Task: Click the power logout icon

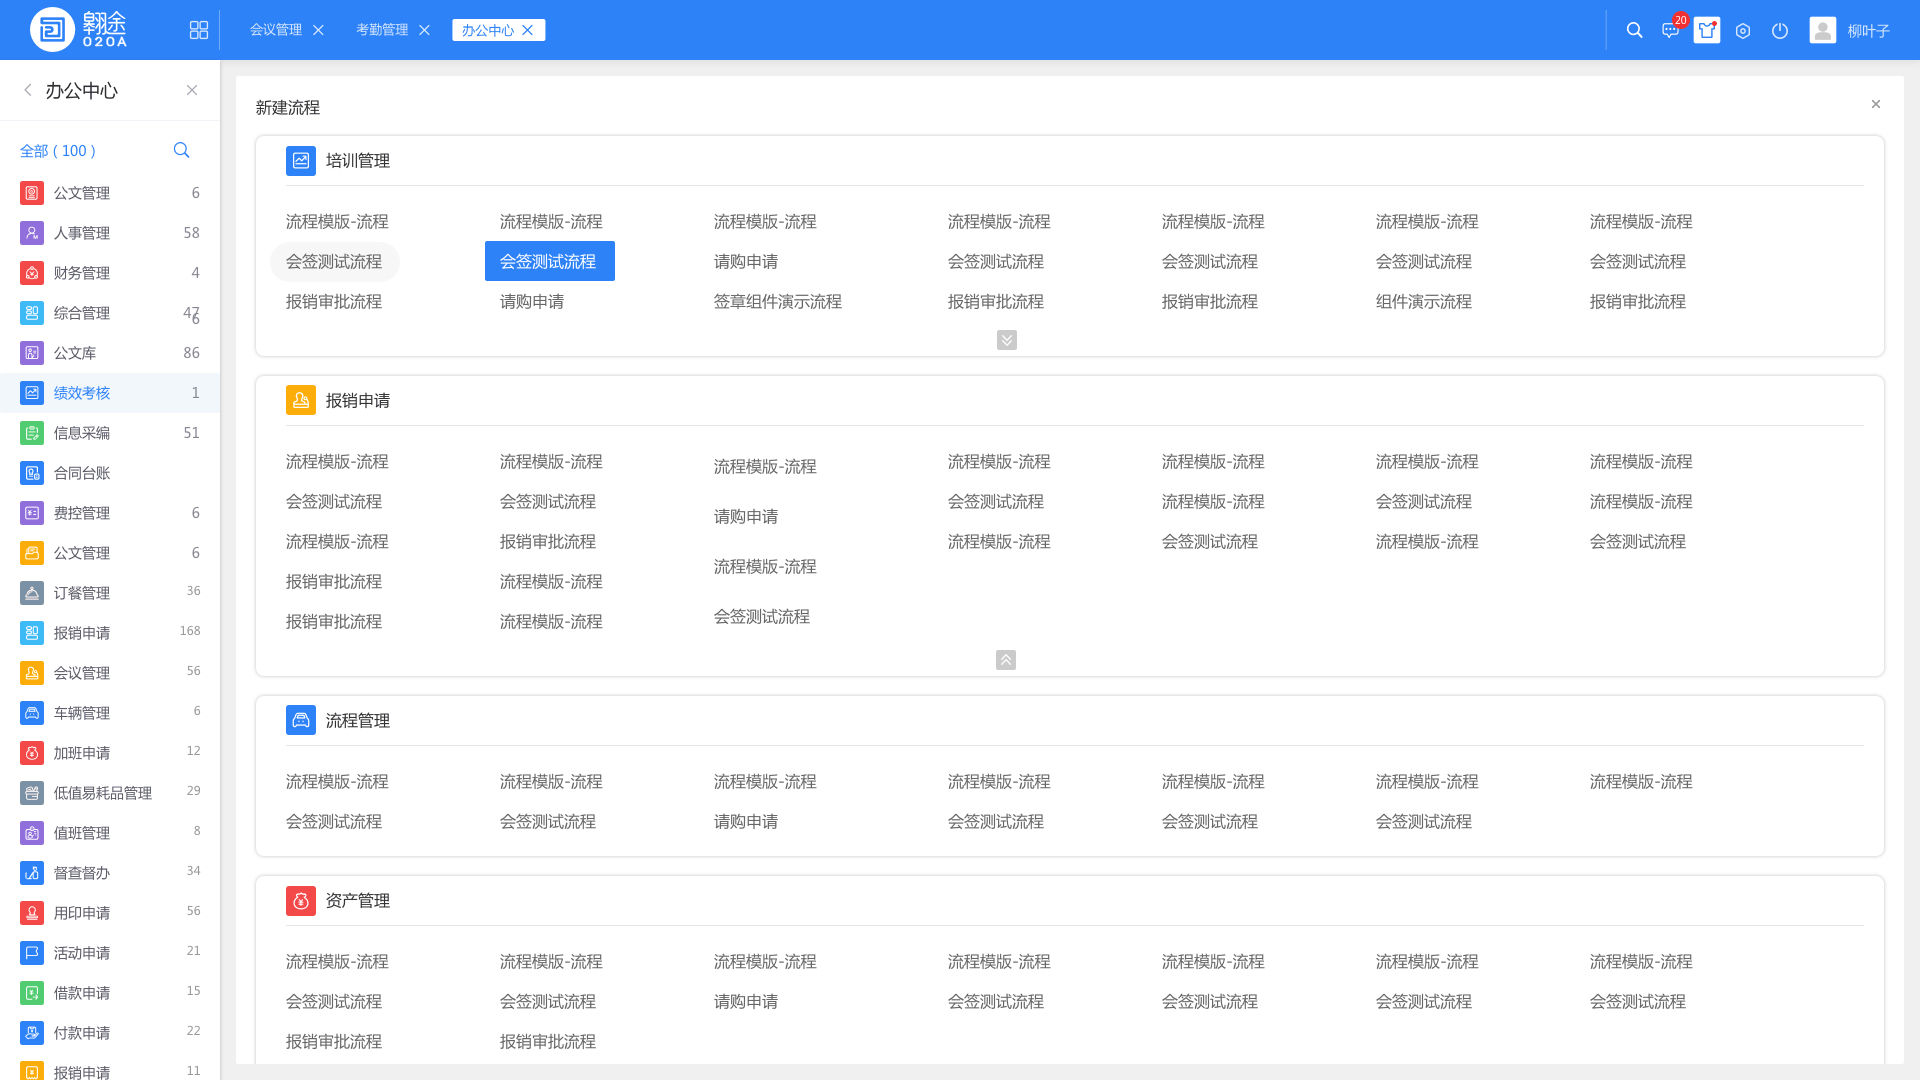Action: 1780,31
